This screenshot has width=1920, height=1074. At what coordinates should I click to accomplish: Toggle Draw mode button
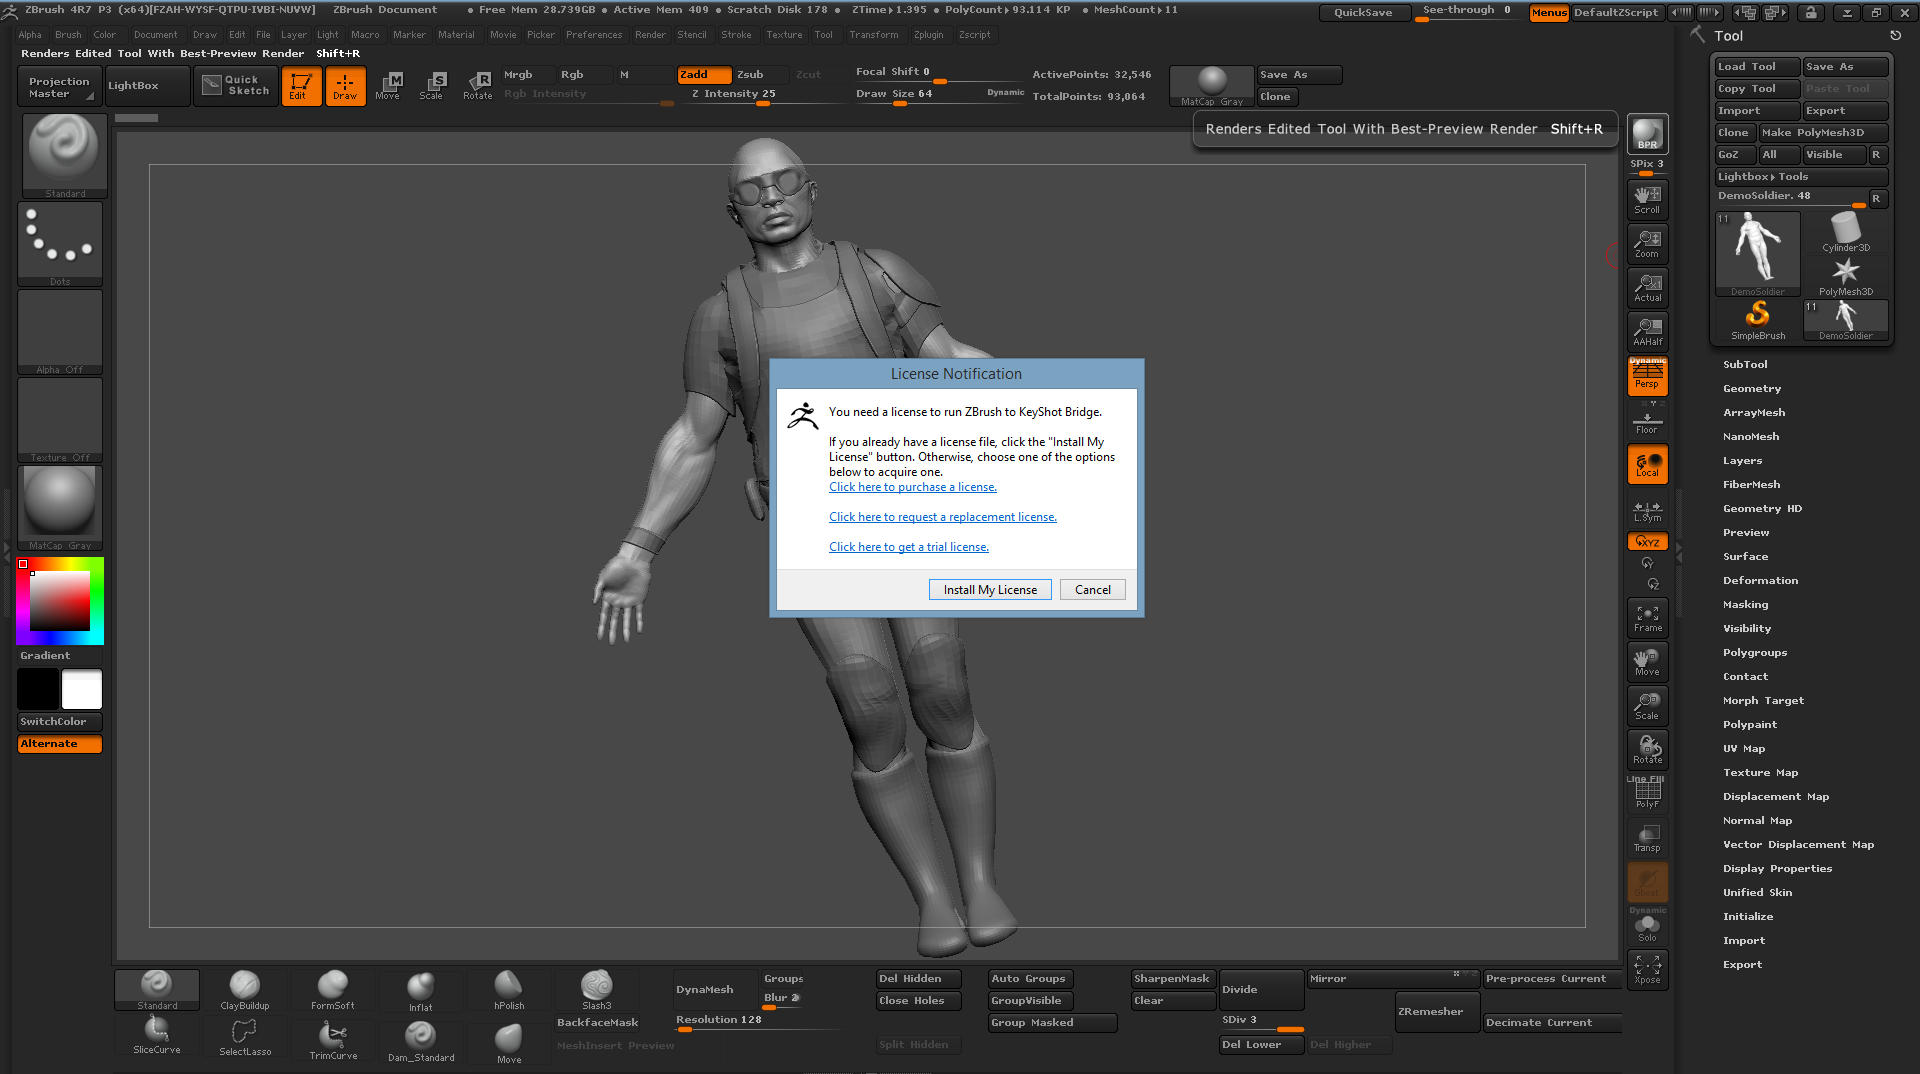point(345,86)
